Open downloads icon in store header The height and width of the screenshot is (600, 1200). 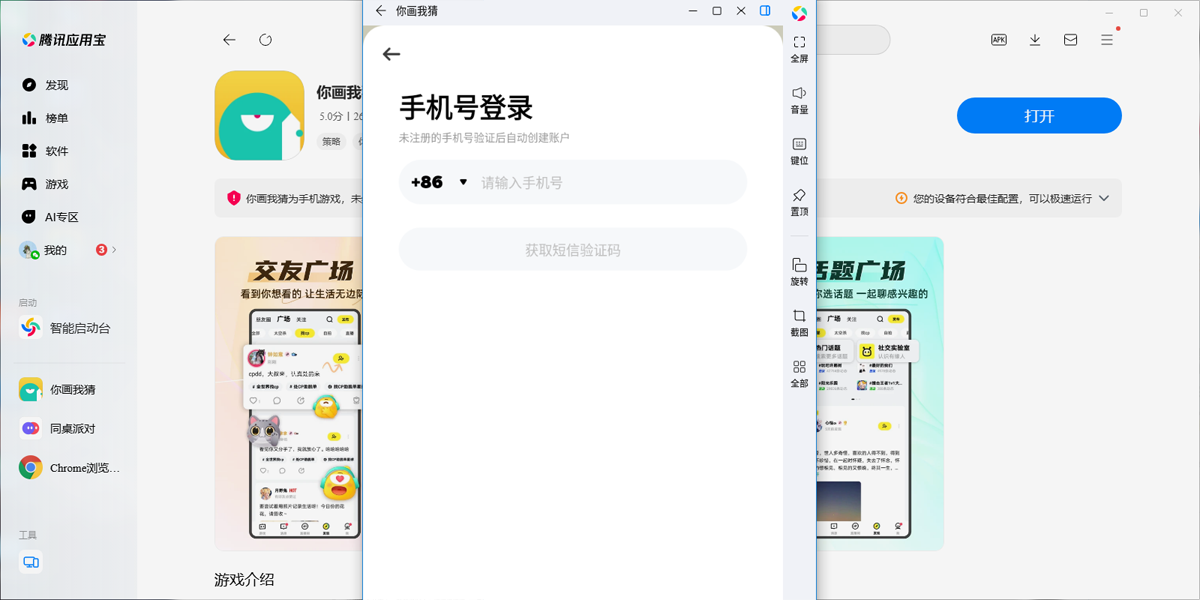click(1035, 40)
